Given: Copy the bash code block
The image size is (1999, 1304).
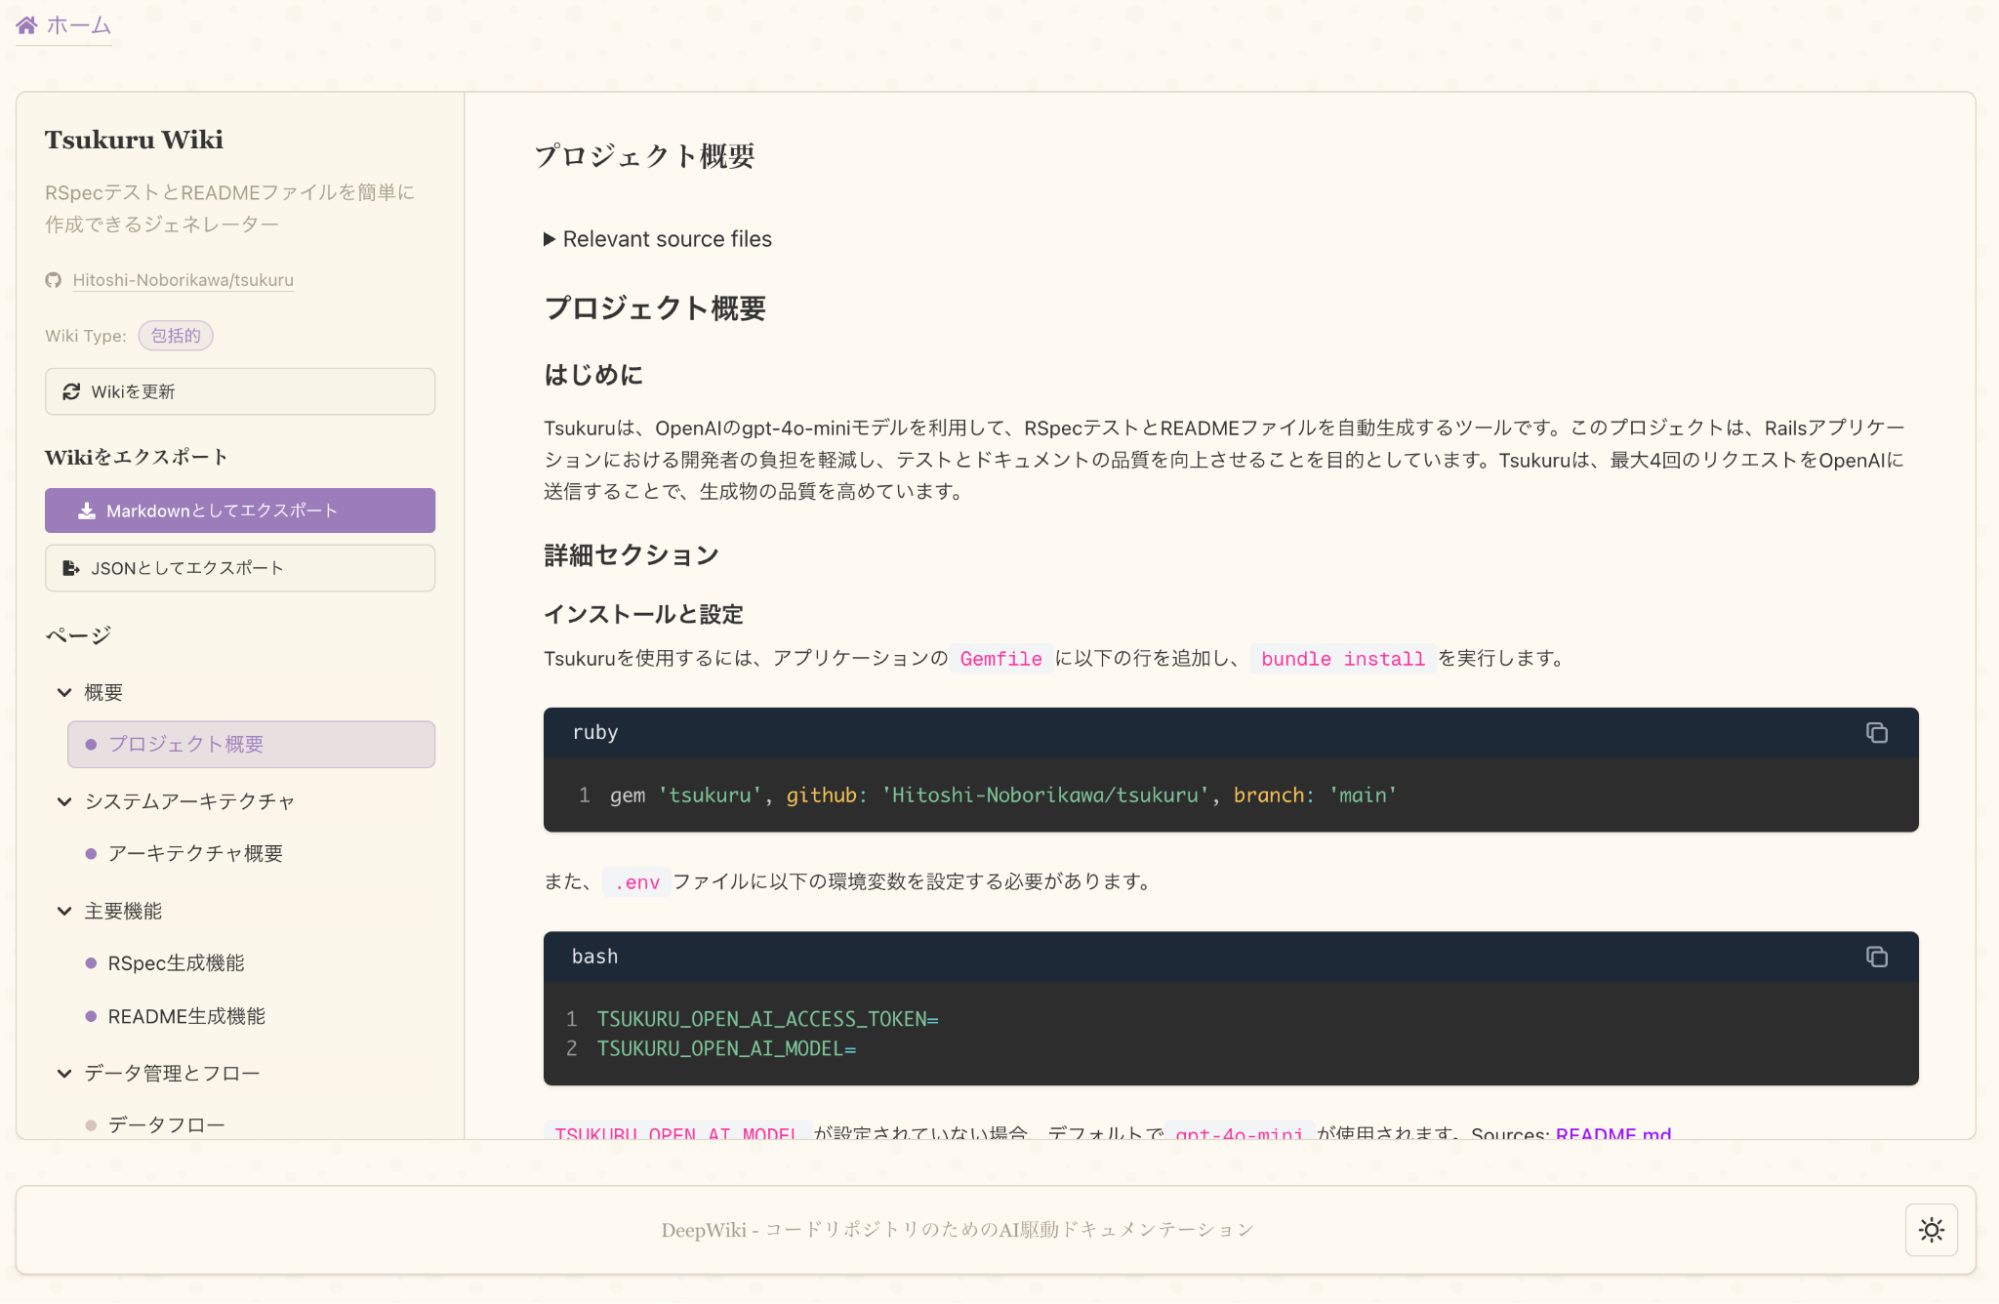Looking at the screenshot, I should point(1876,957).
